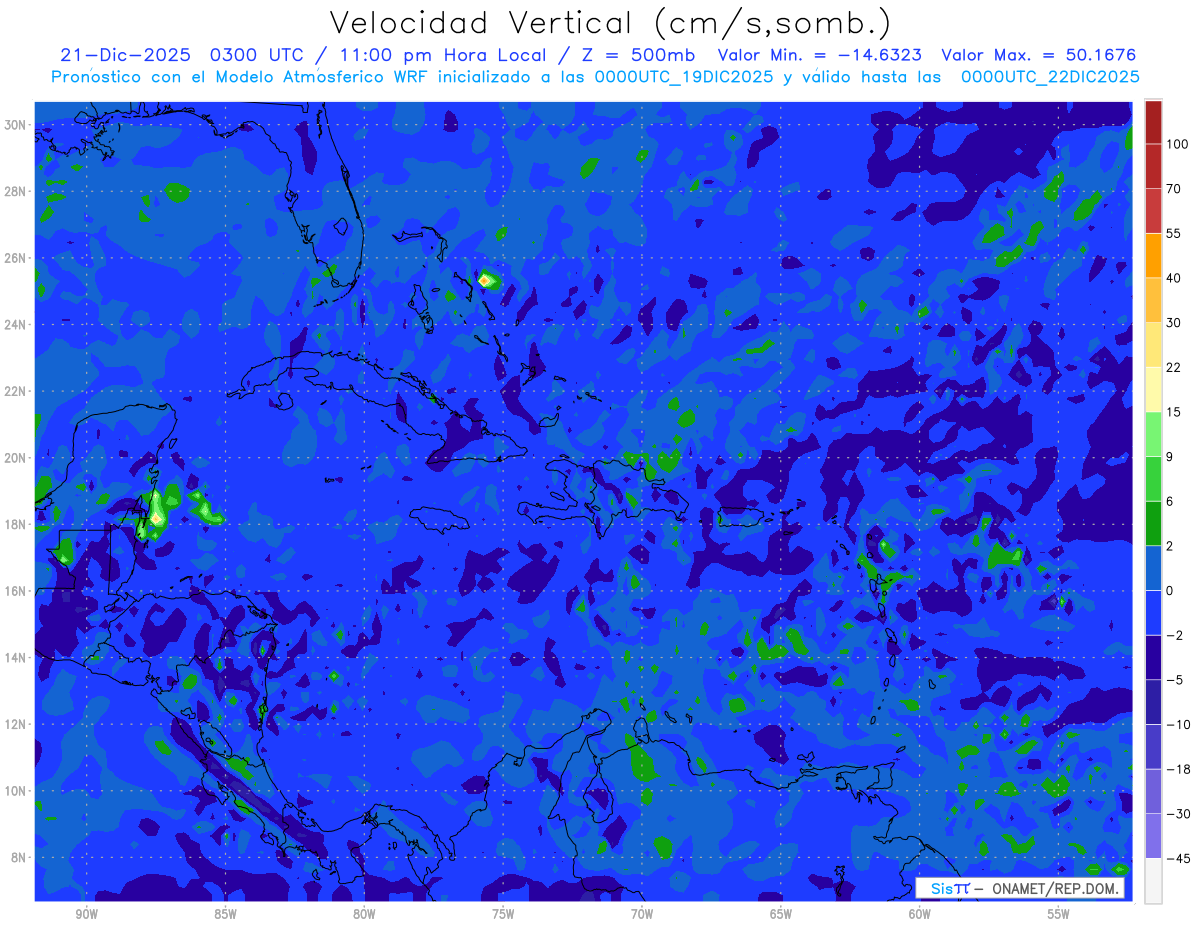
Task: Click the "0000UTC_22DIC2025" valid-until time
Action: click(1049, 77)
